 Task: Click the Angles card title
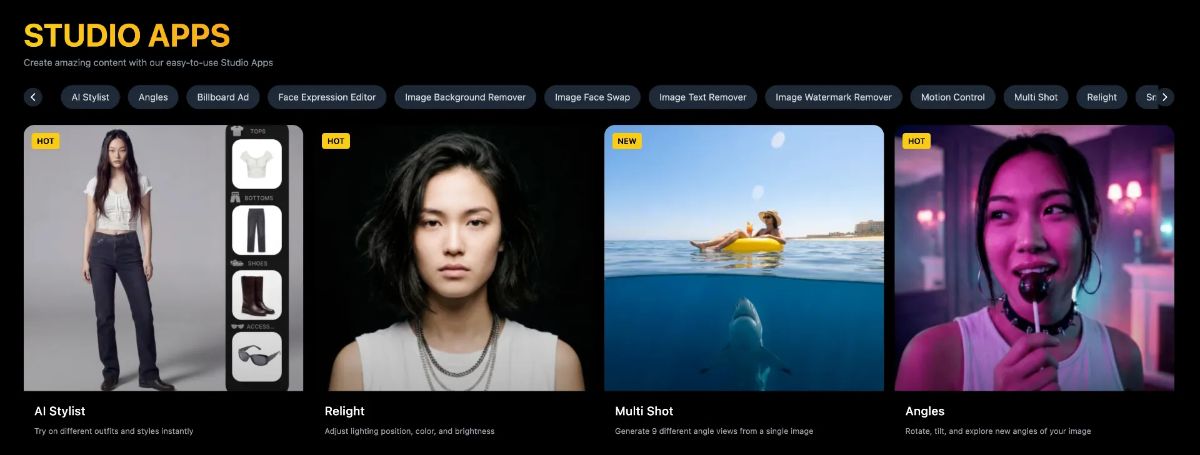tap(924, 411)
